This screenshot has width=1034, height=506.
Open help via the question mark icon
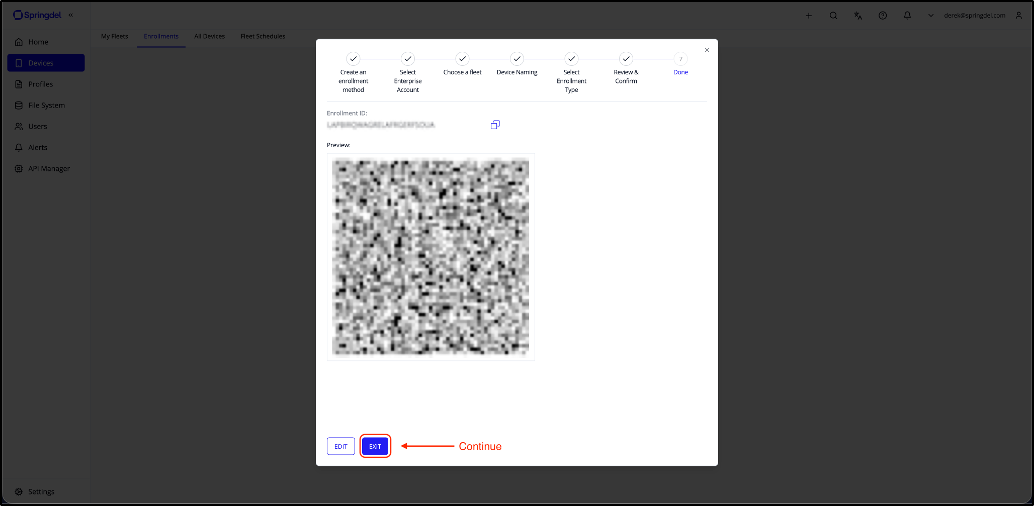point(882,15)
